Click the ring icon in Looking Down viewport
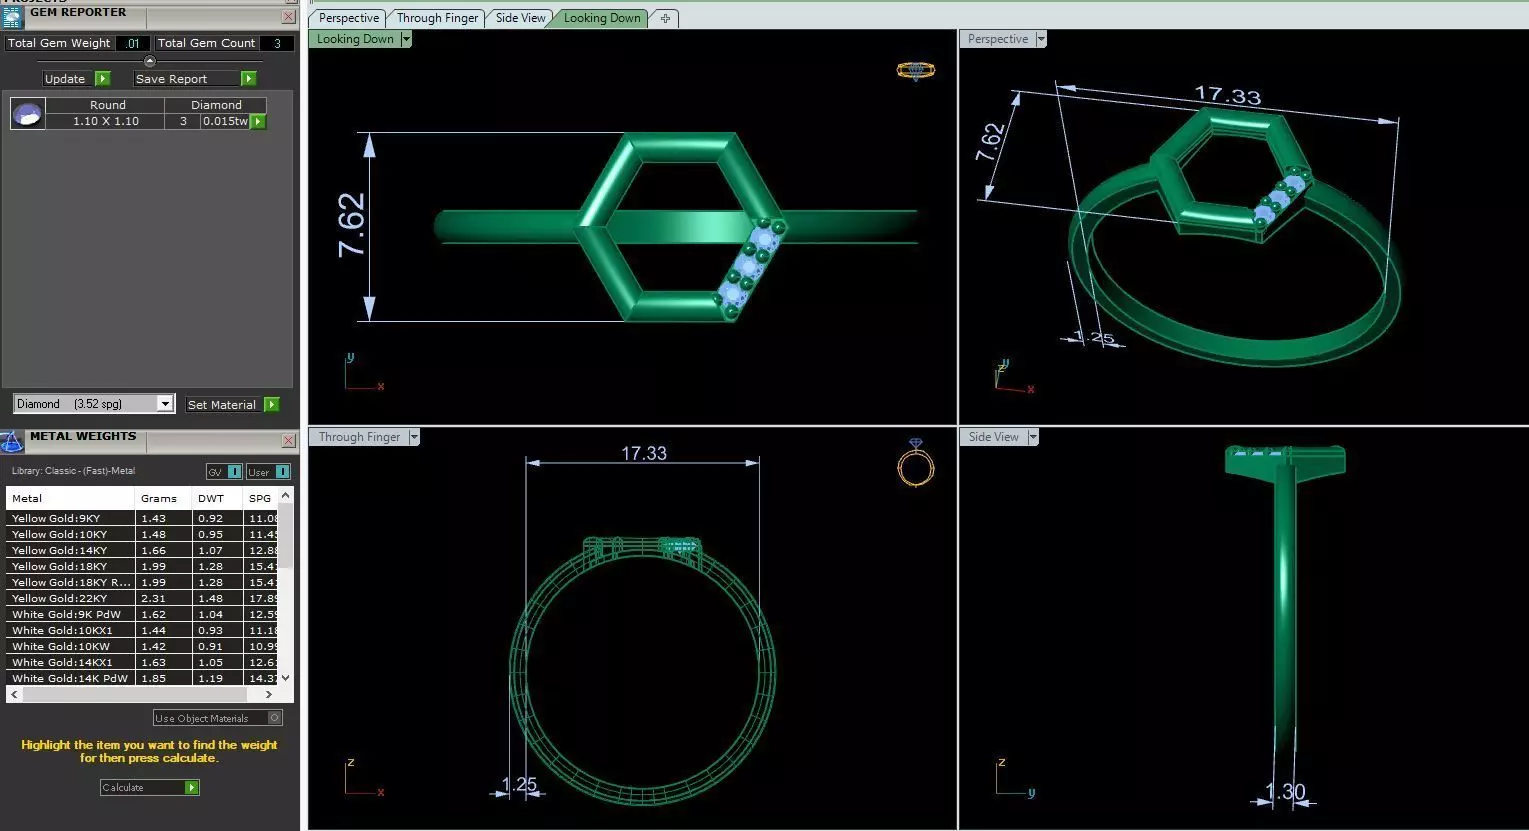The image size is (1529, 831). [915, 70]
